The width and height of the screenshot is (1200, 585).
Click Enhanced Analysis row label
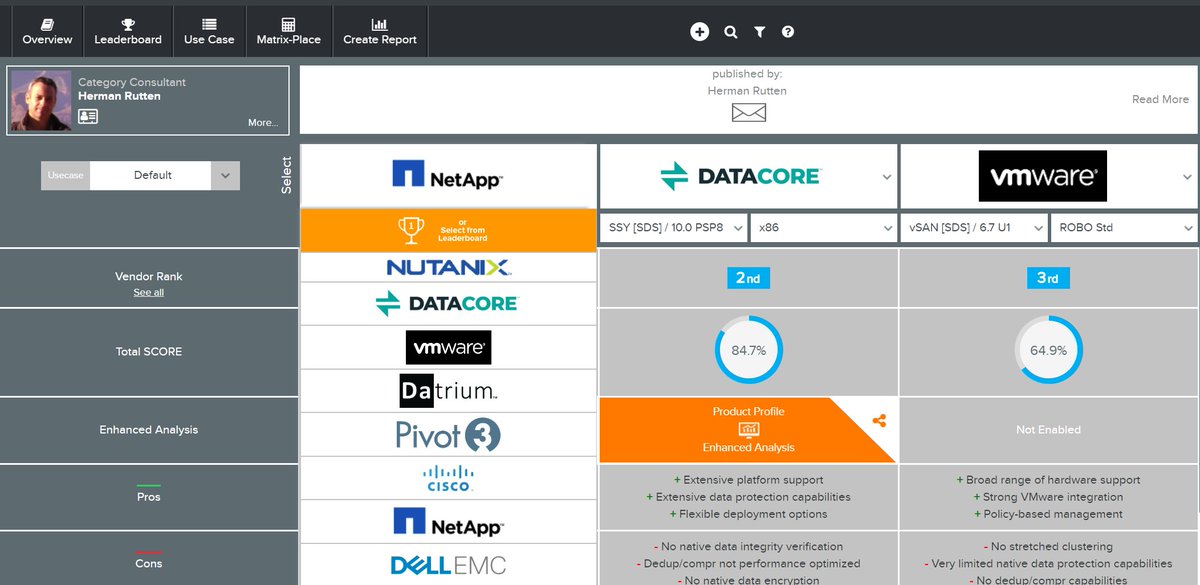(149, 430)
